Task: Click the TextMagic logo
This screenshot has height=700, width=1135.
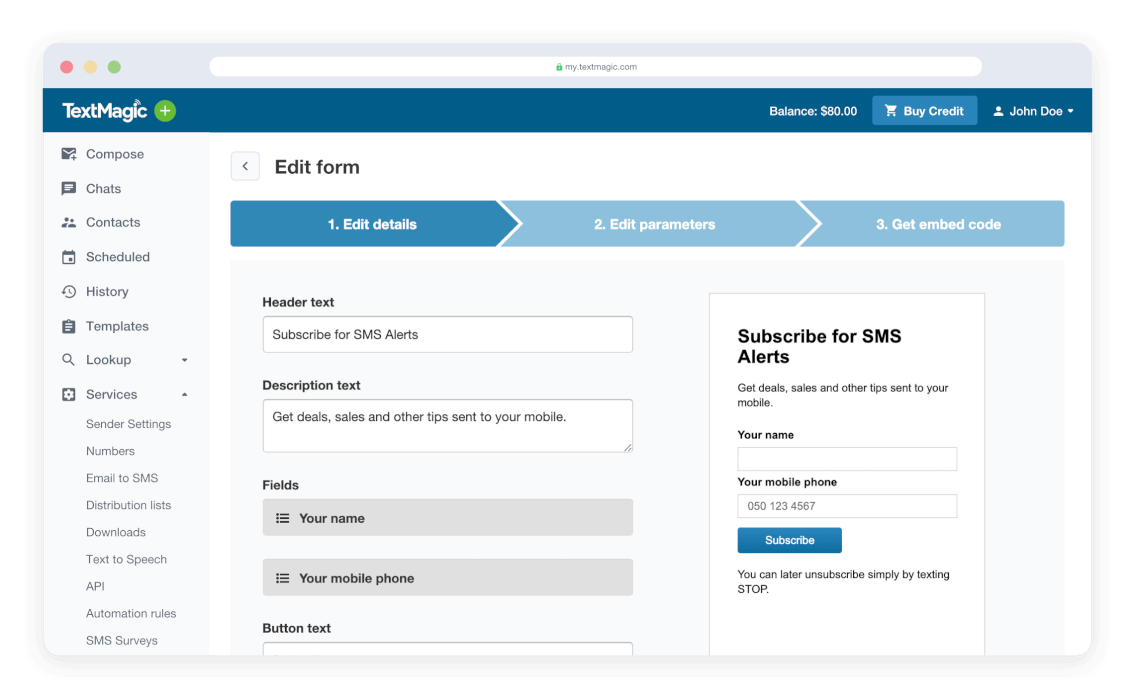Action: pyautogui.click(x=105, y=111)
